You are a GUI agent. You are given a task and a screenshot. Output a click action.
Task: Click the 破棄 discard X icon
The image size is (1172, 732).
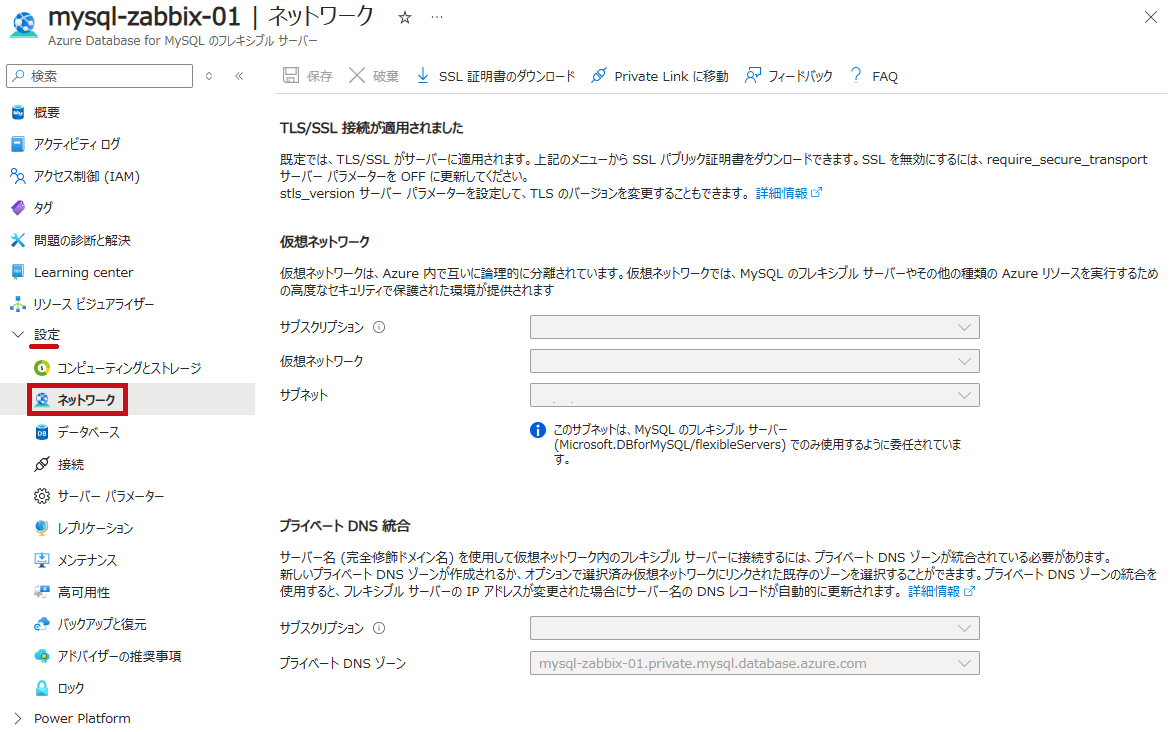point(357,76)
